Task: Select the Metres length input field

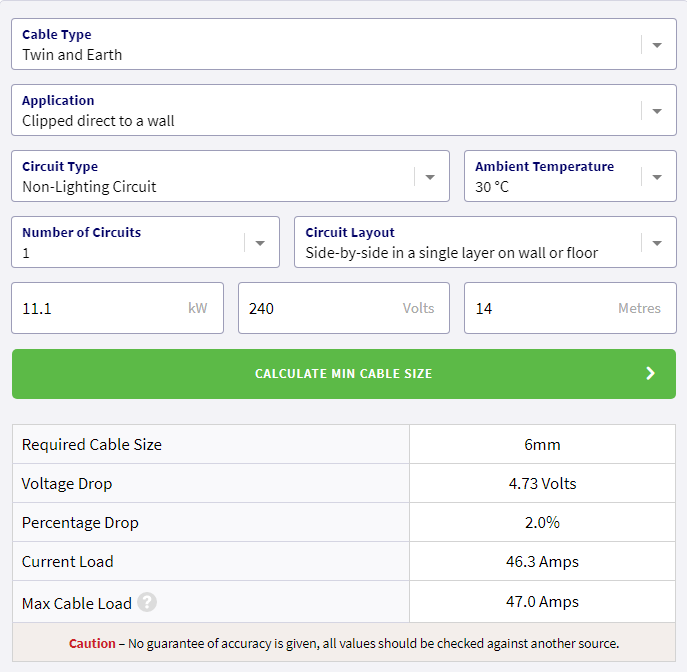Action: 545,308
